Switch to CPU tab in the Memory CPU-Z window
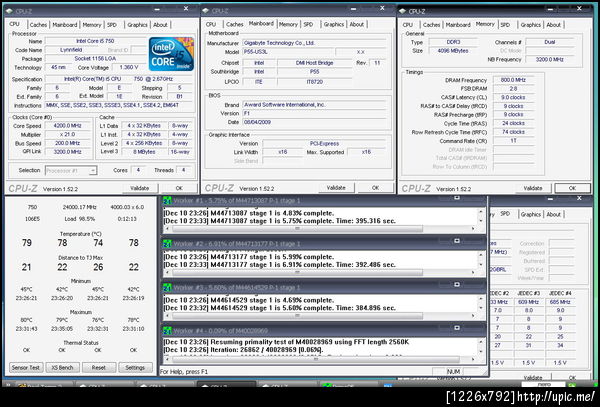600x407 pixels. pos(408,25)
